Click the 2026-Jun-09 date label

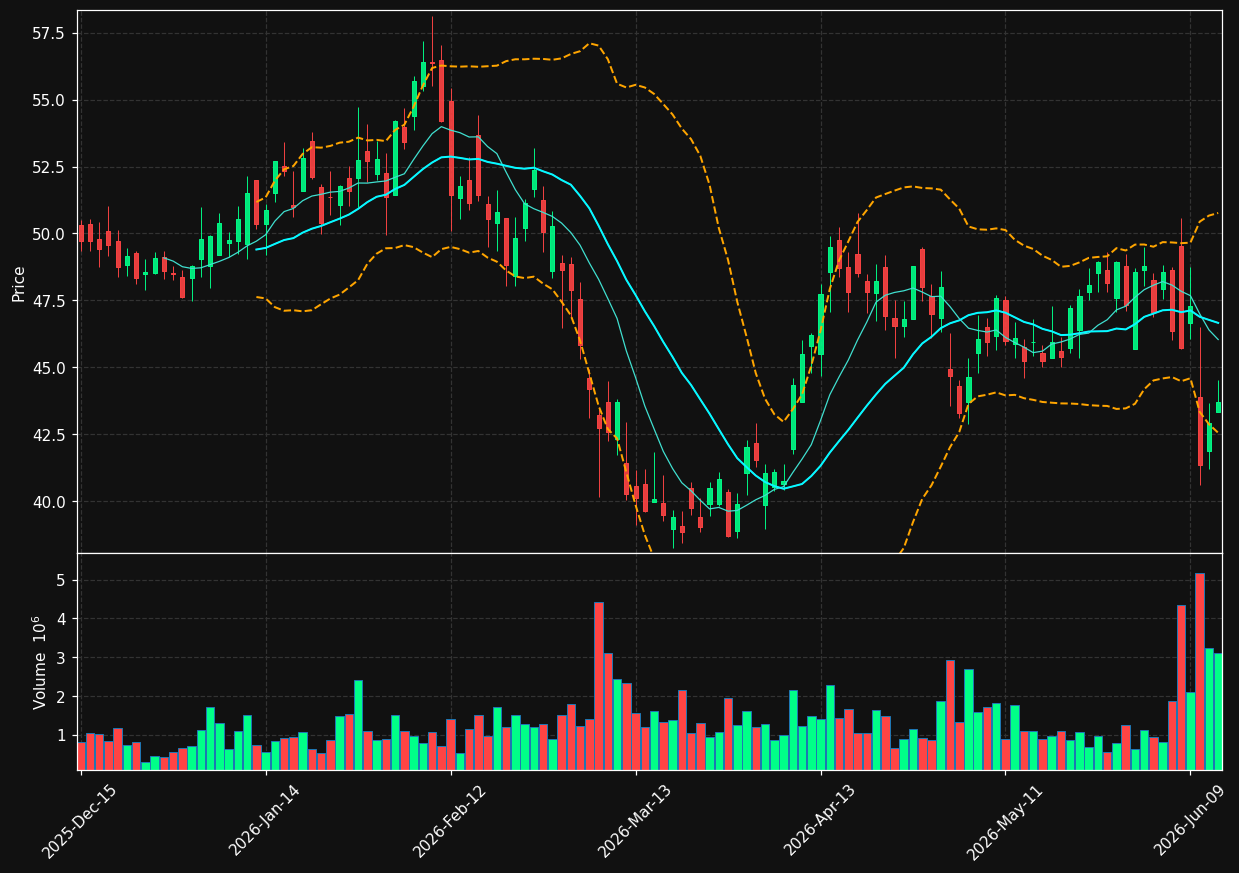[x=1188, y=821]
